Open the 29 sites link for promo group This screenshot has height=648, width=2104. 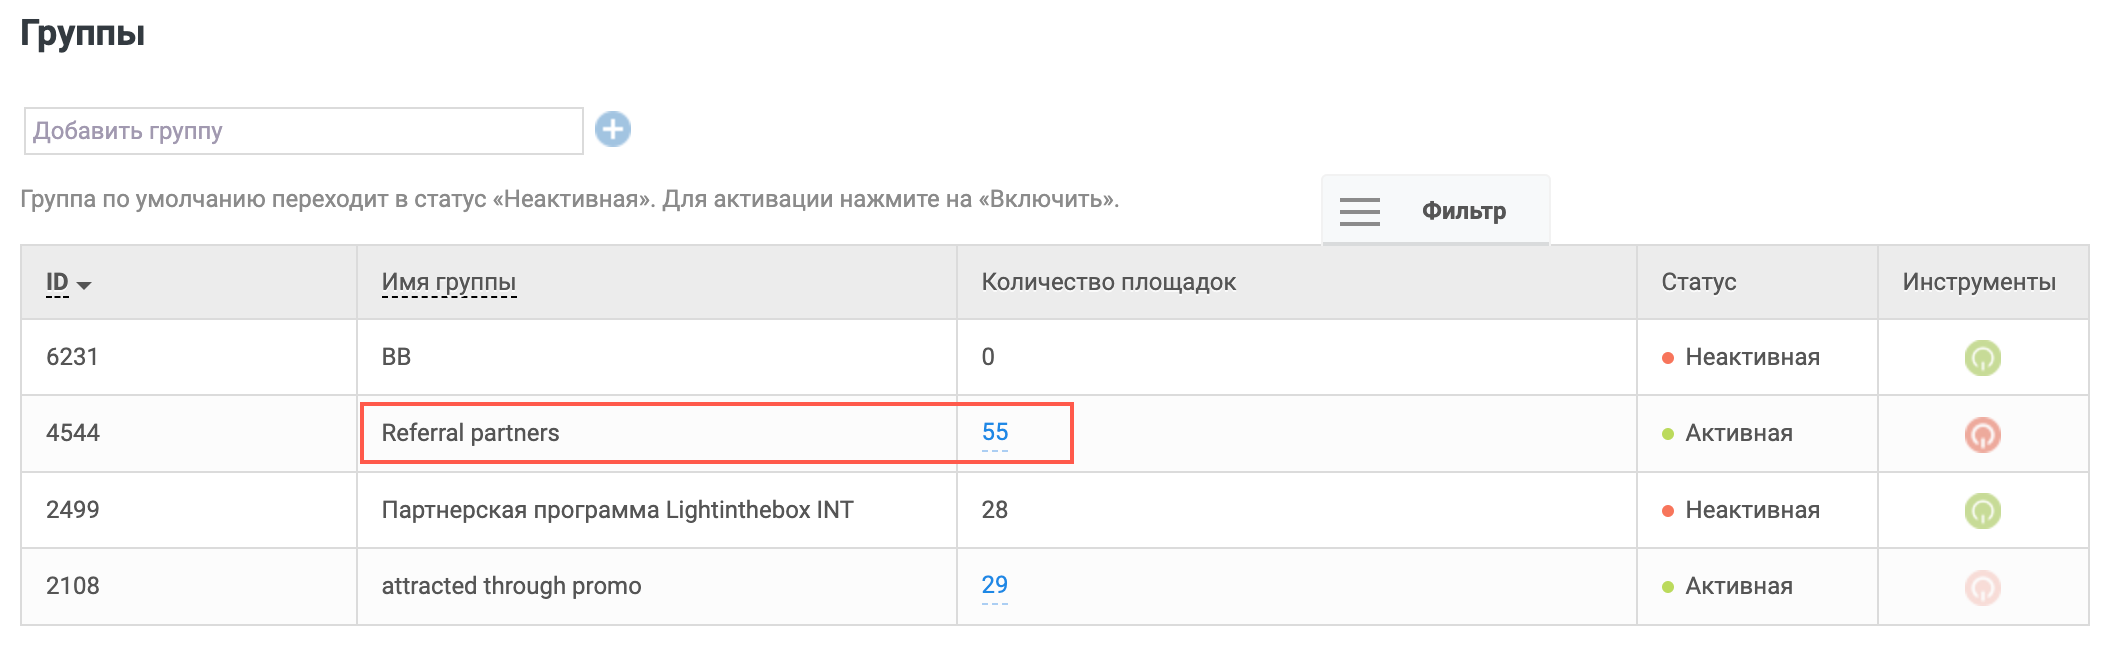pyautogui.click(x=995, y=585)
